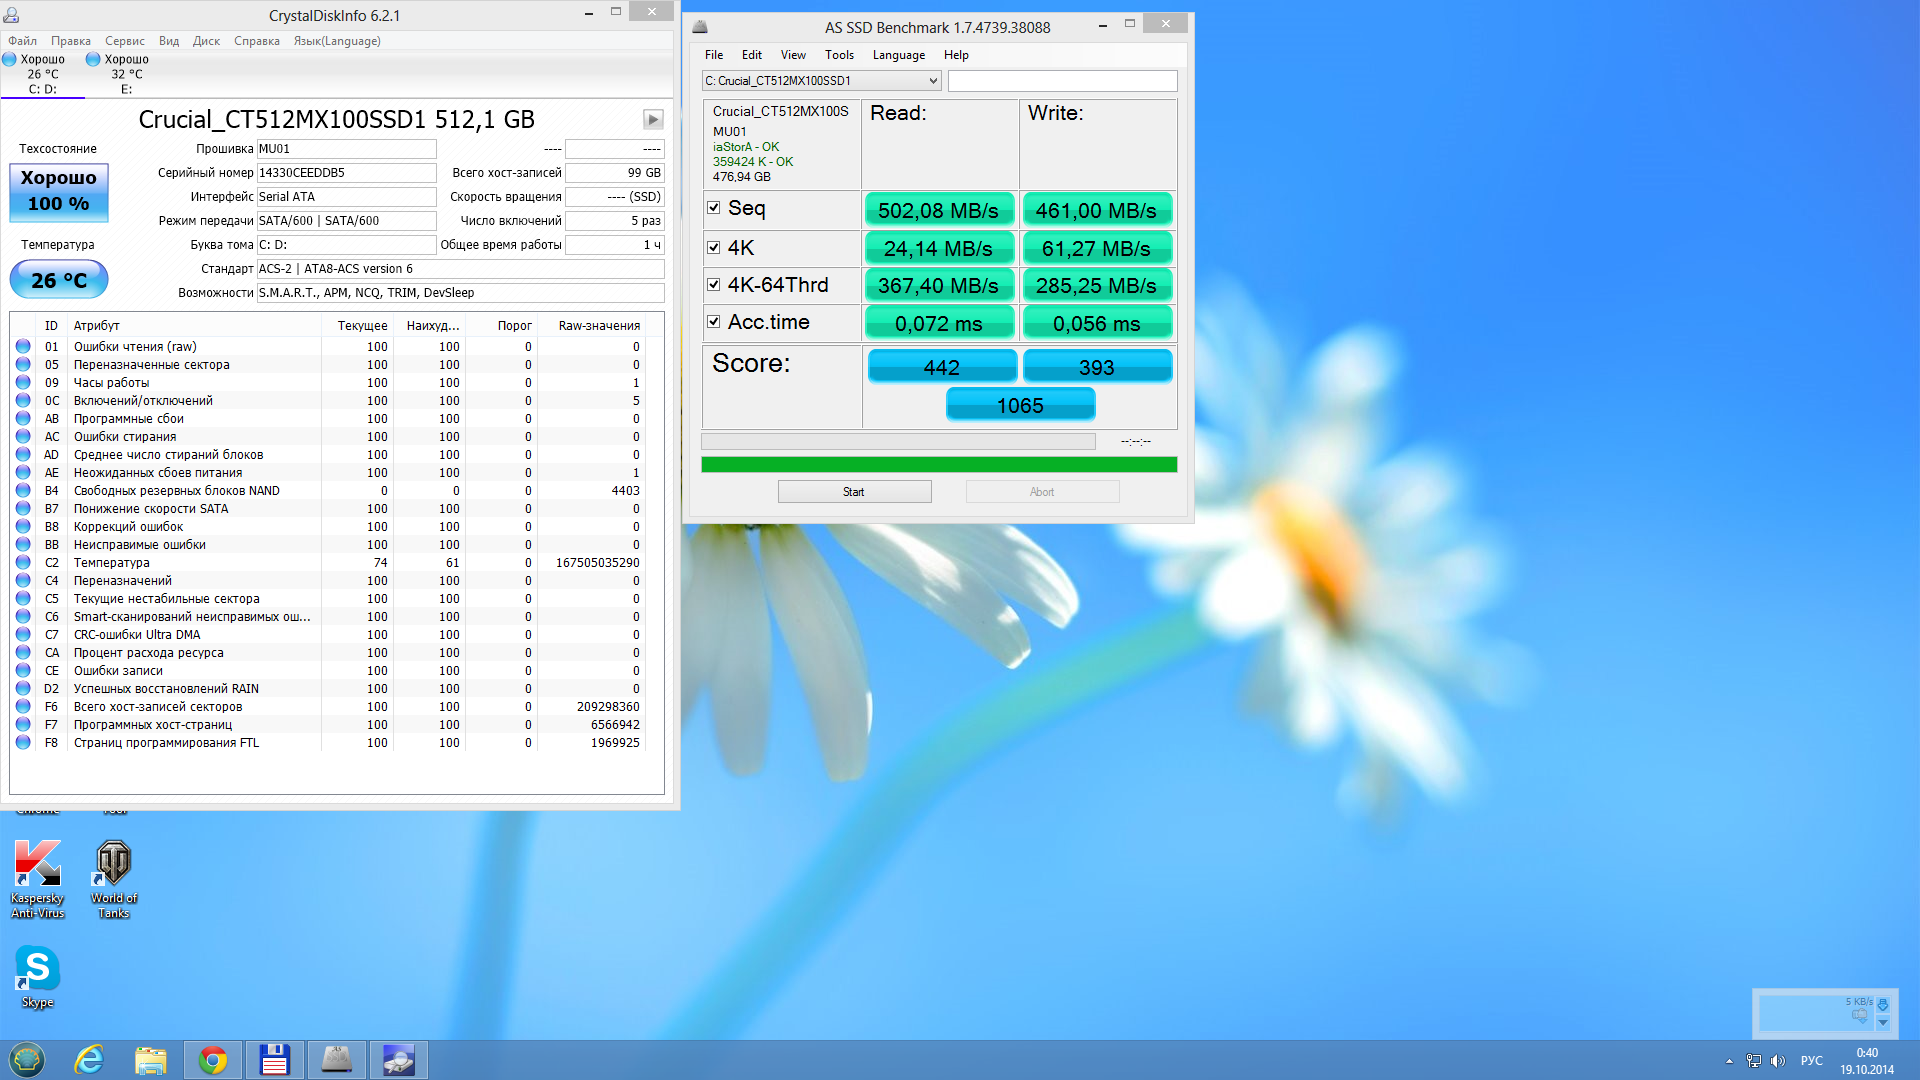Open Google Chrome from taskbar

[213, 1060]
